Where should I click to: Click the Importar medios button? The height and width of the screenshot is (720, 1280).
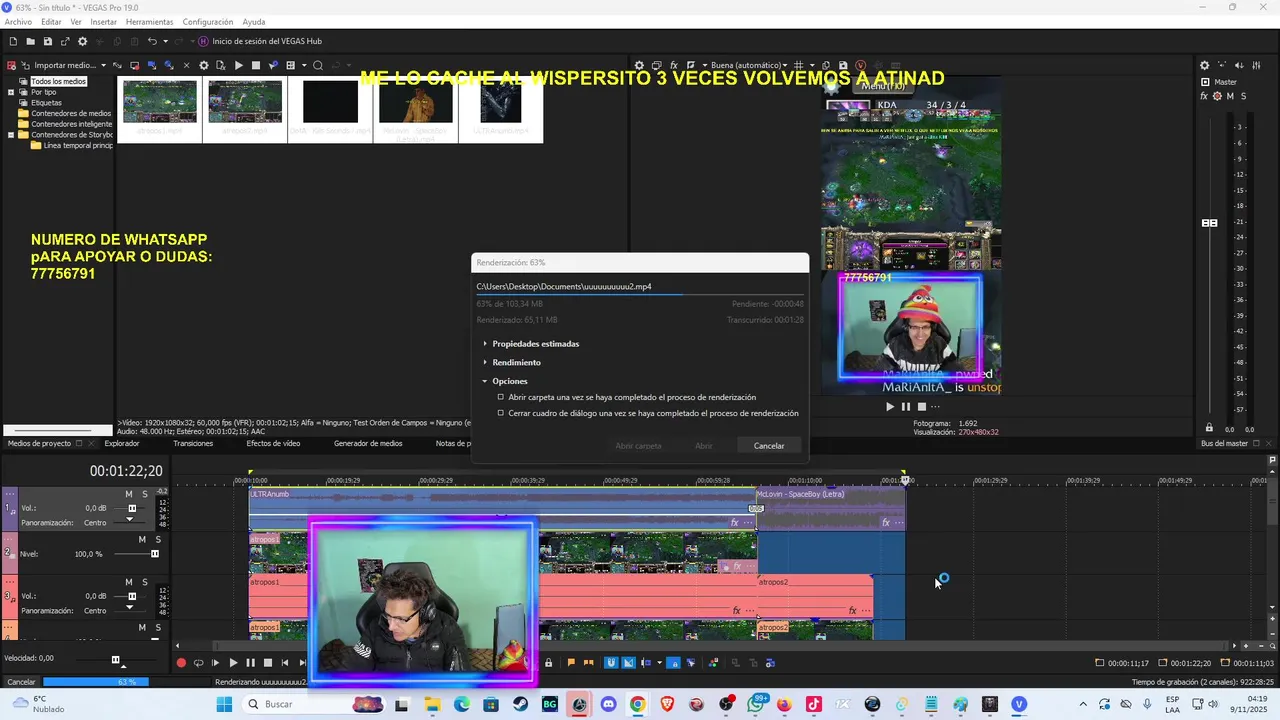click(57, 65)
